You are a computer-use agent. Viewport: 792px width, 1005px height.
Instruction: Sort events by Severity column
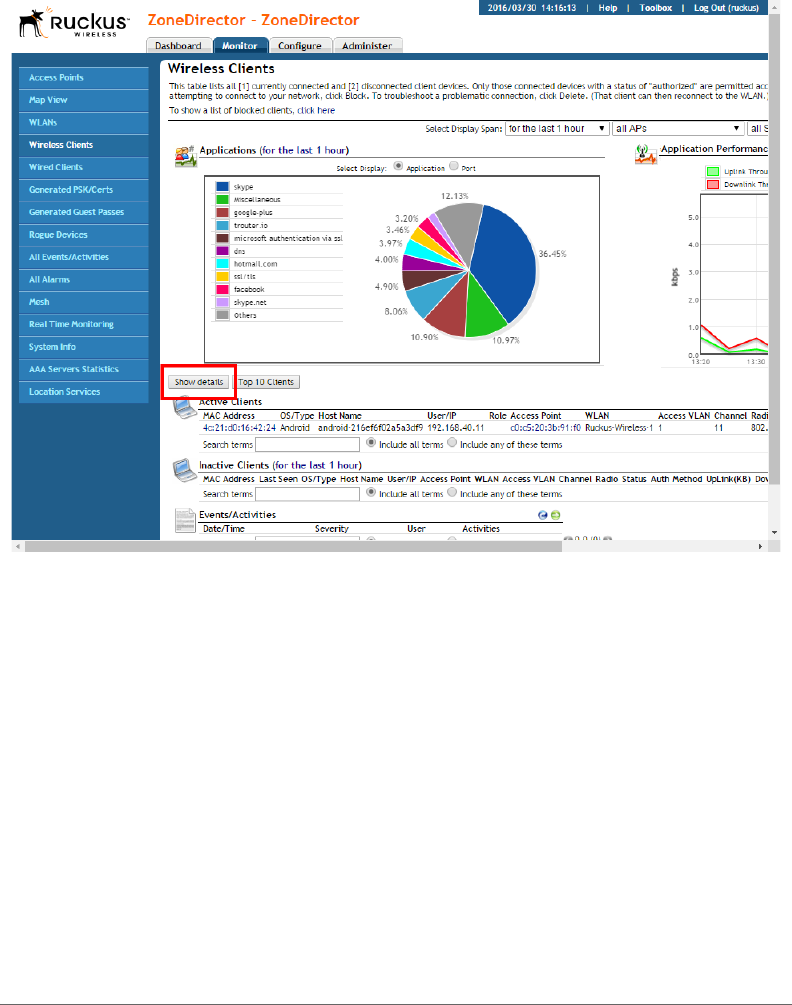click(x=332, y=529)
